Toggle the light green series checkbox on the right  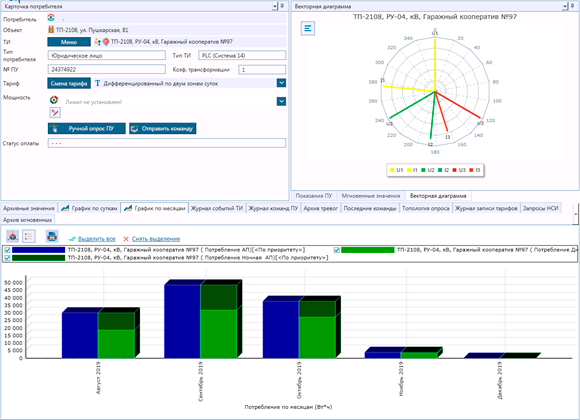[x=337, y=250]
